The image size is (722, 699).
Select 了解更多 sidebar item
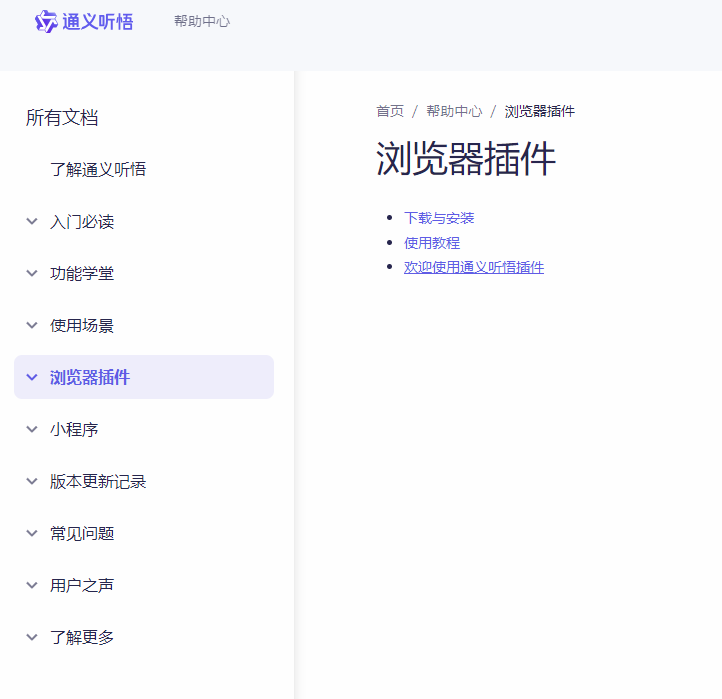82,638
